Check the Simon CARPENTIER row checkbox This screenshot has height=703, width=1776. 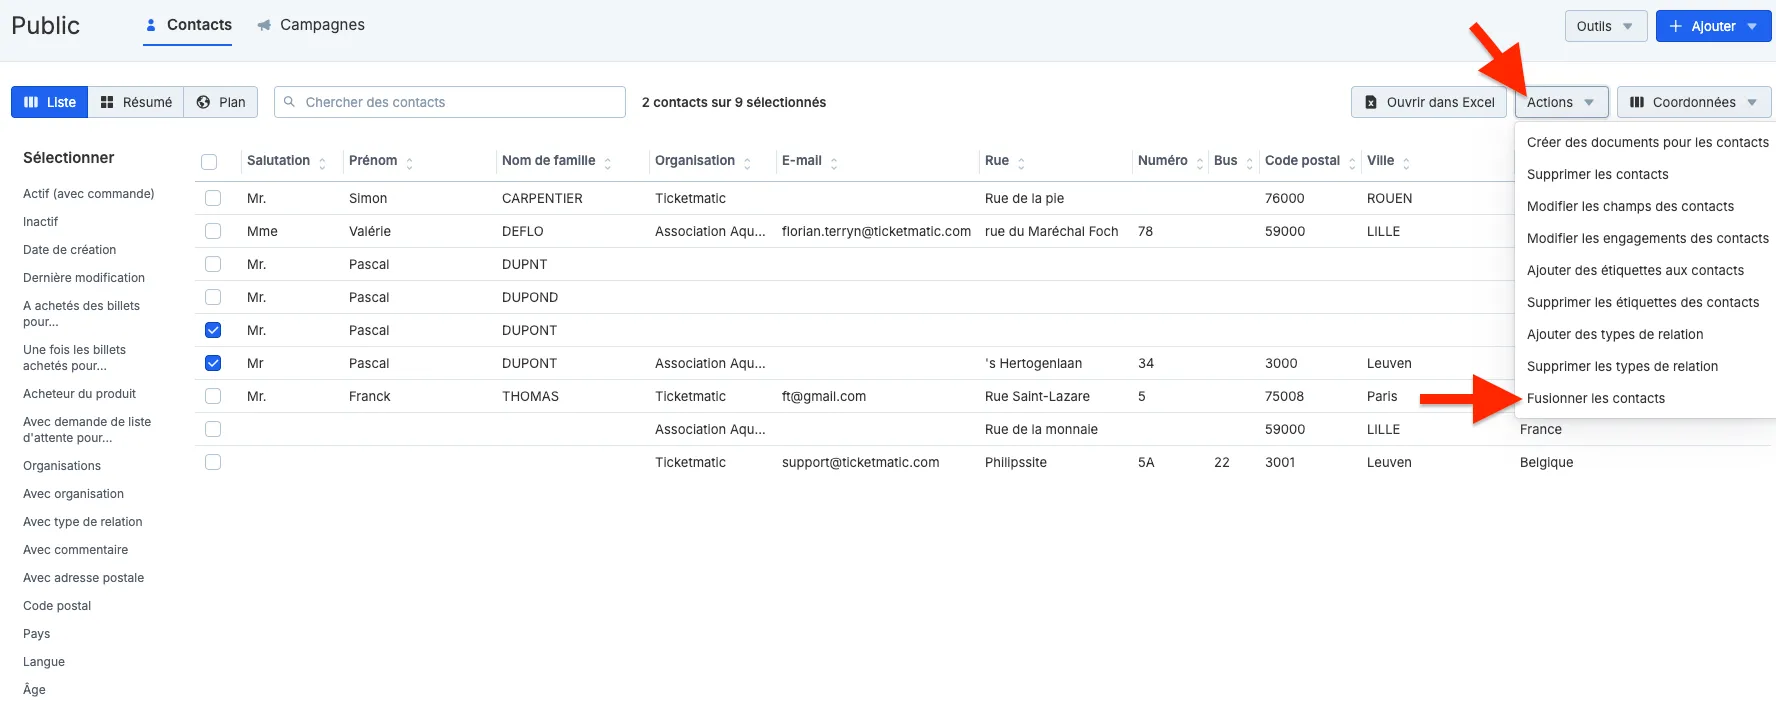tap(213, 198)
